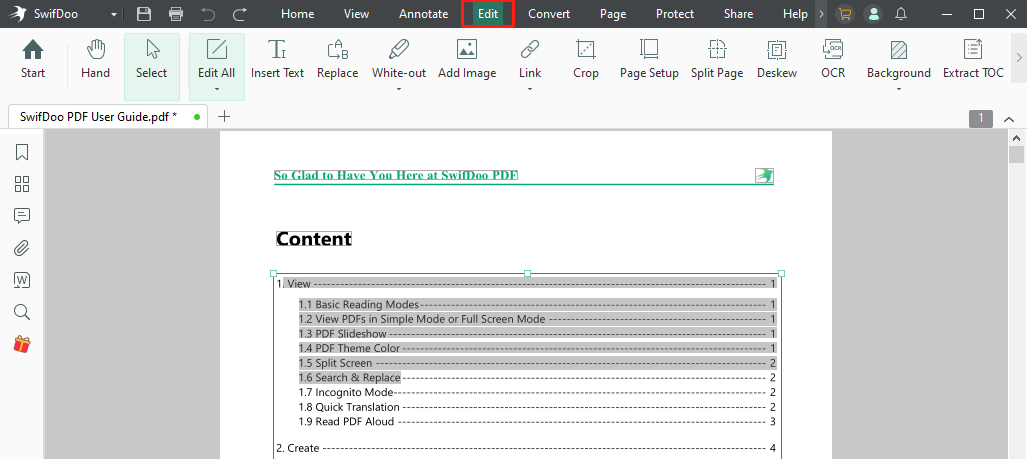This screenshot has height=459, width=1027.
Task: Start OCR recognition
Action: point(833,59)
